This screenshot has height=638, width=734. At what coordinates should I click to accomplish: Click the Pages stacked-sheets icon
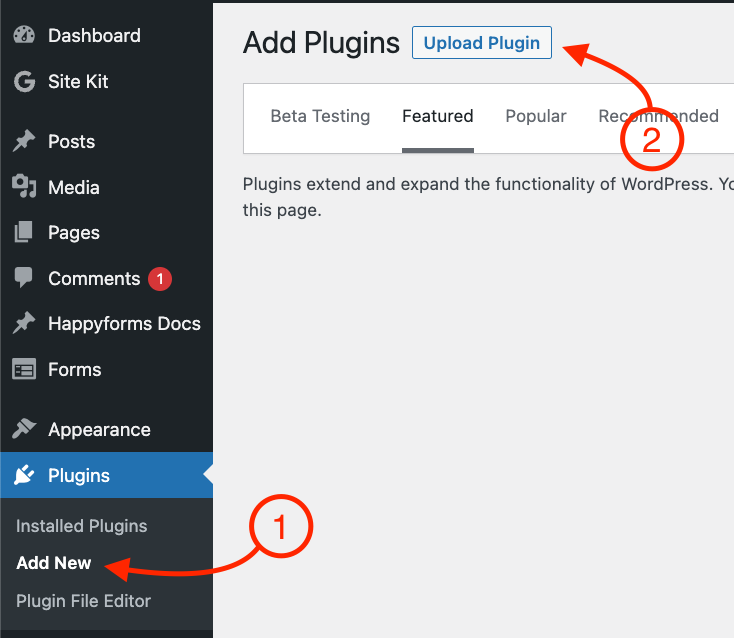[x=23, y=232]
